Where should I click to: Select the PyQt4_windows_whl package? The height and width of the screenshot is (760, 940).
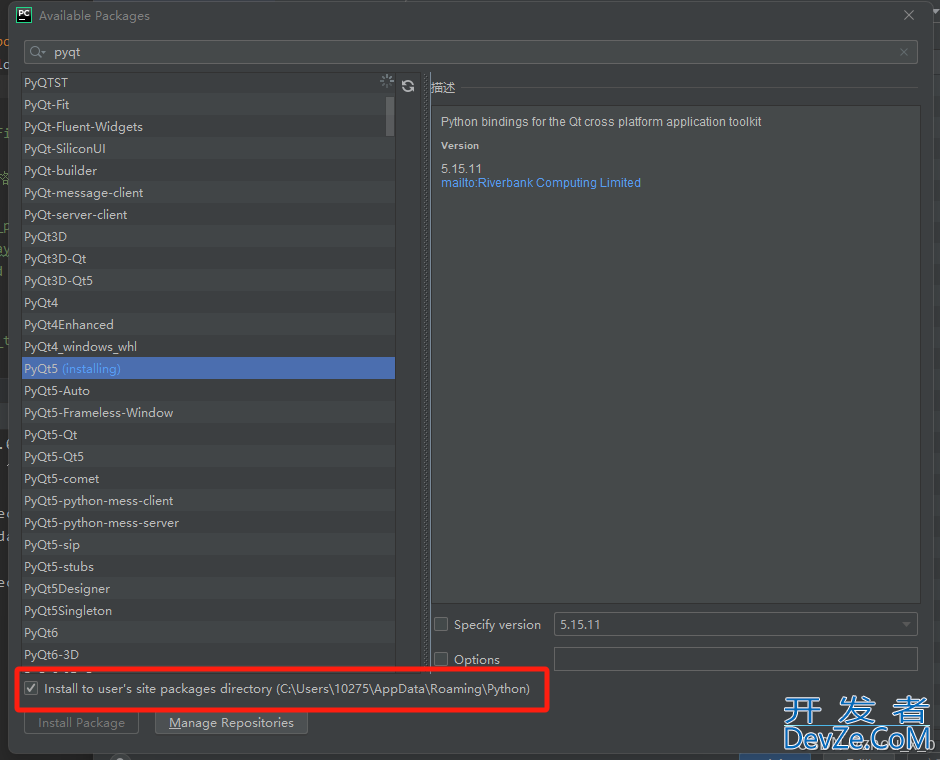tap(208, 346)
